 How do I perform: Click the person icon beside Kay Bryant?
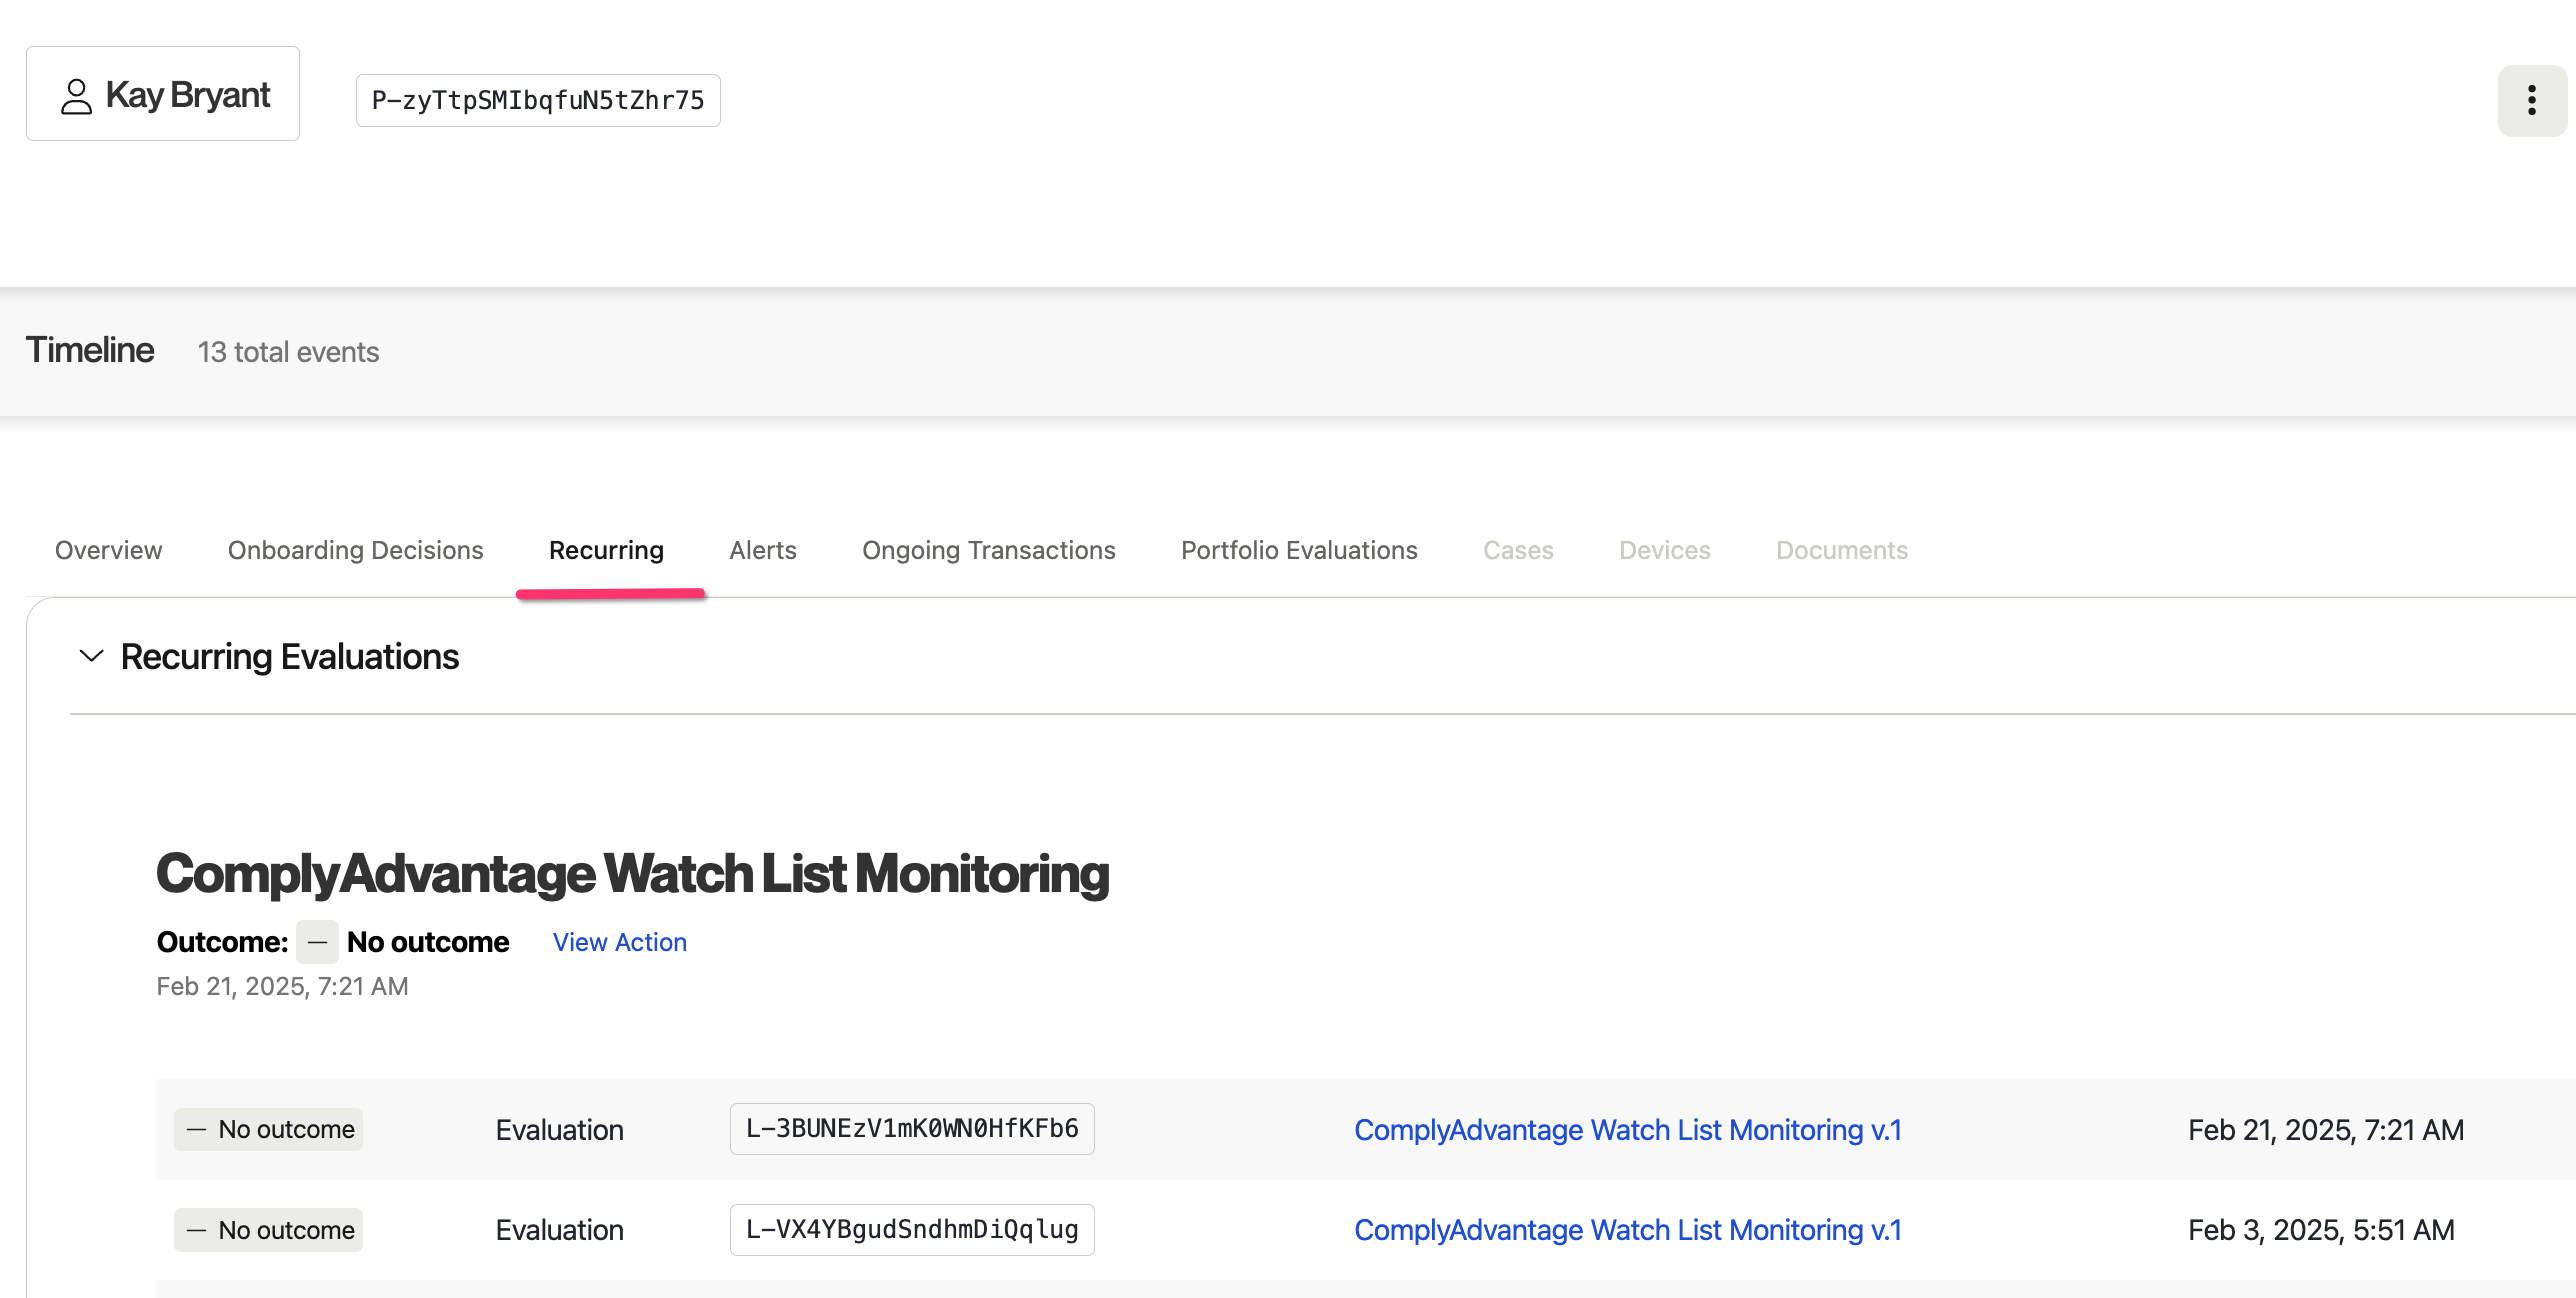coord(76,96)
